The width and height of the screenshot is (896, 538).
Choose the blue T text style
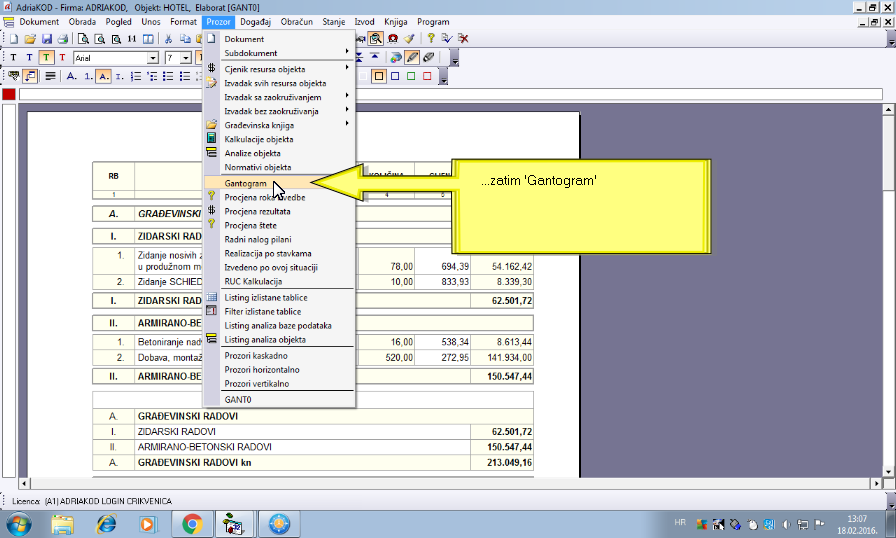pos(29,58)
